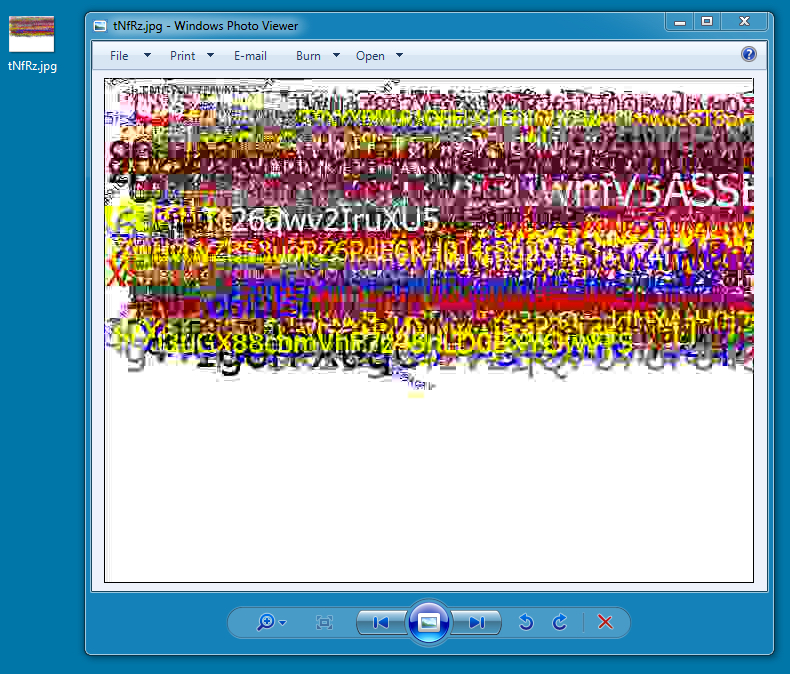Maximize the Photo Viewer window

pos(707,21)
